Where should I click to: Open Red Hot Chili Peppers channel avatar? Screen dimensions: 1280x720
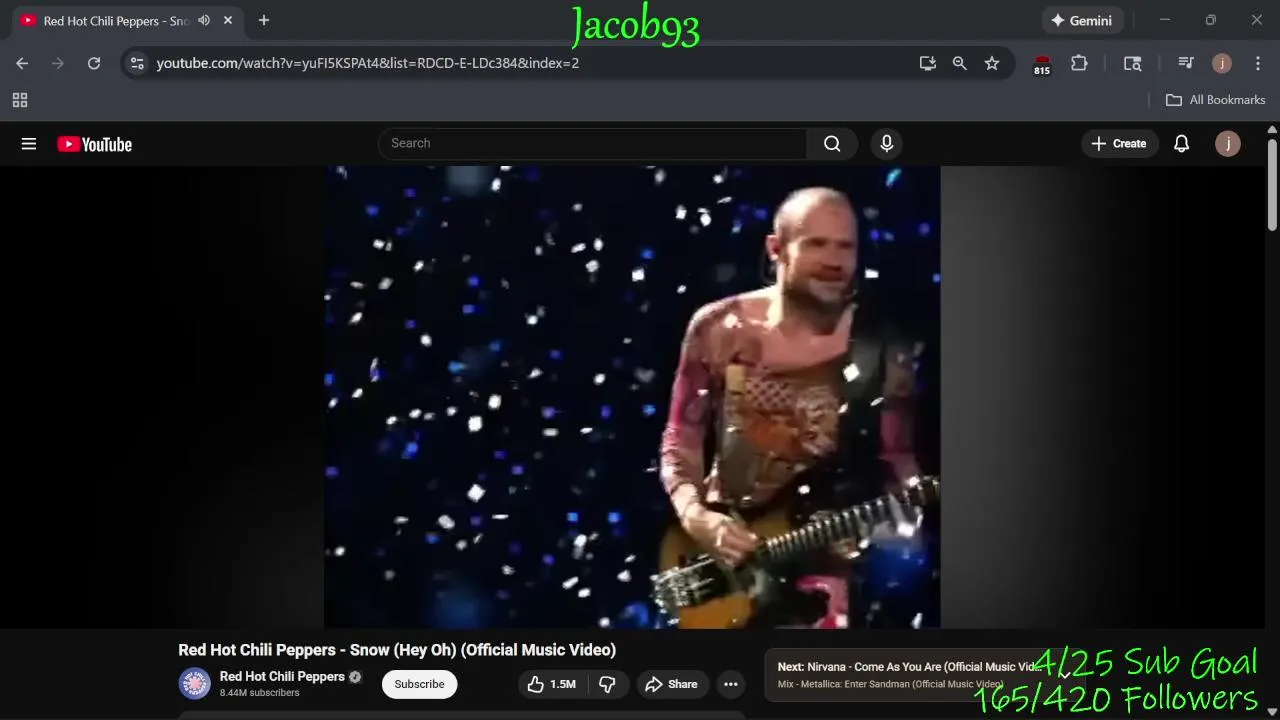click(x=195, y=684)
